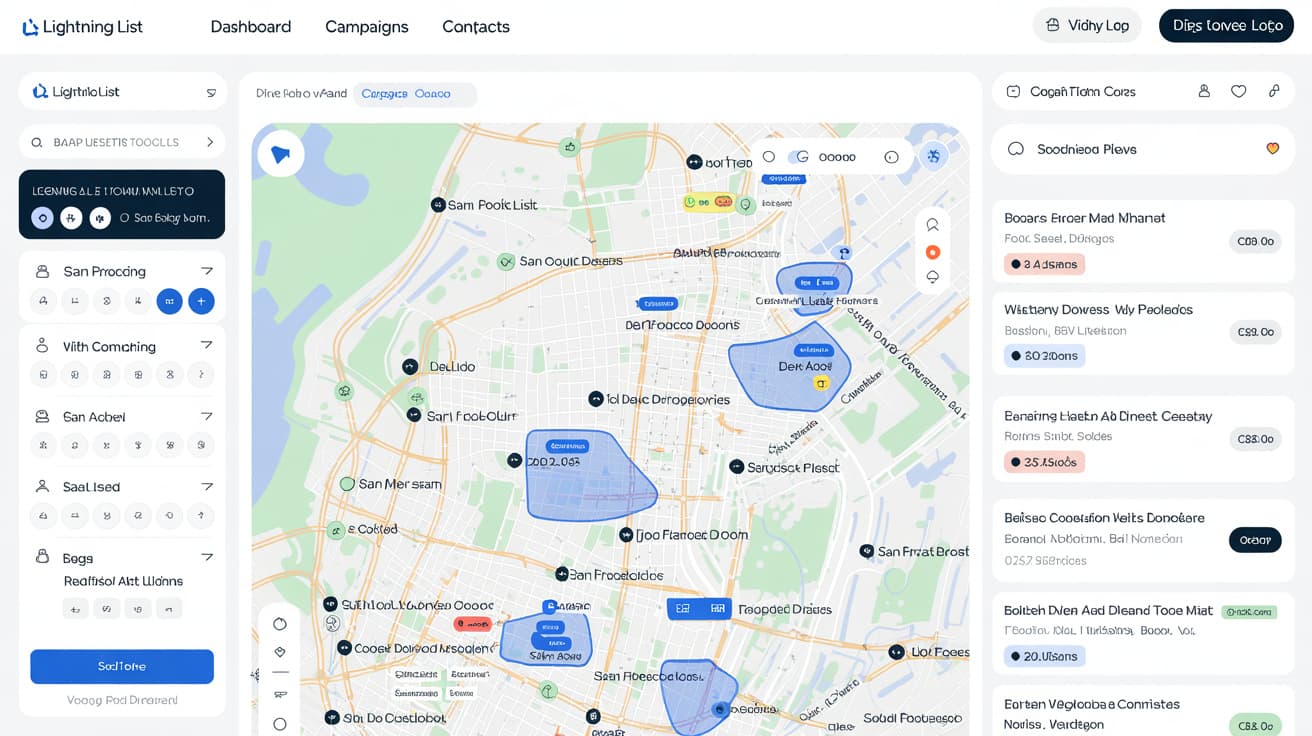The image size is (1312, 736).
Task: Click the Vidhy Lop button in header
Action: point(1086,26)
